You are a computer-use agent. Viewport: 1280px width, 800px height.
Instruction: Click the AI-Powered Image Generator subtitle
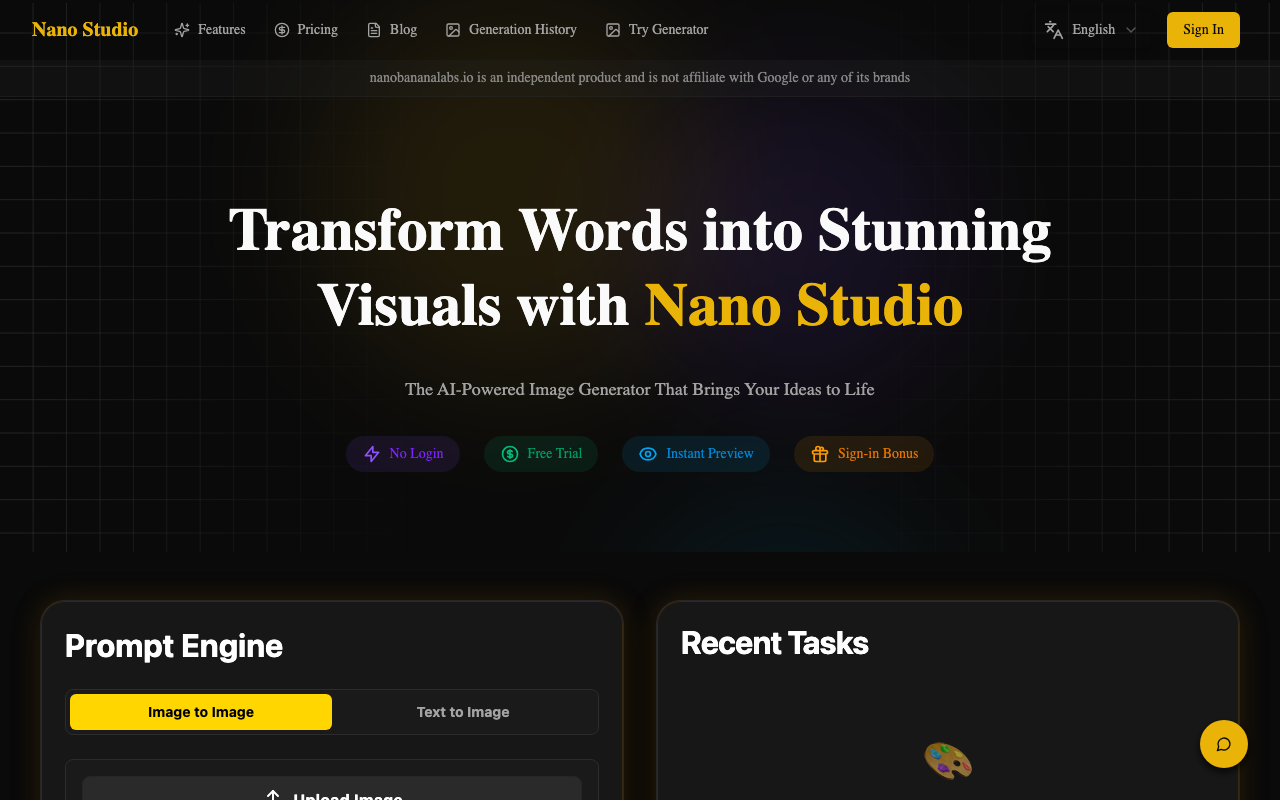click(x=640, y=389)
